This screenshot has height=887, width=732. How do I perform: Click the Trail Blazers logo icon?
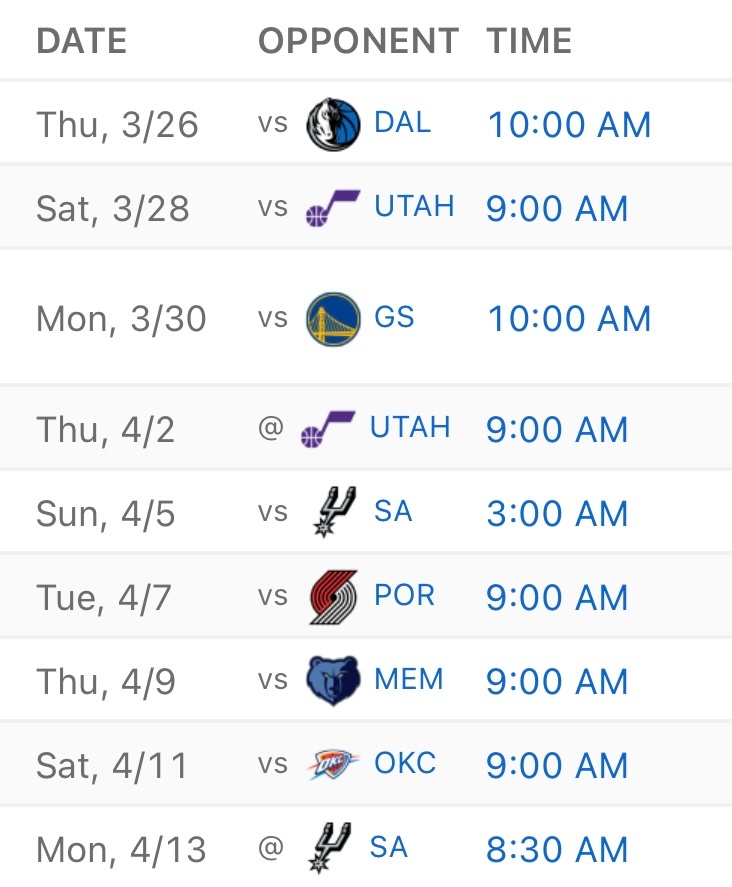click(x=332, y=597)
